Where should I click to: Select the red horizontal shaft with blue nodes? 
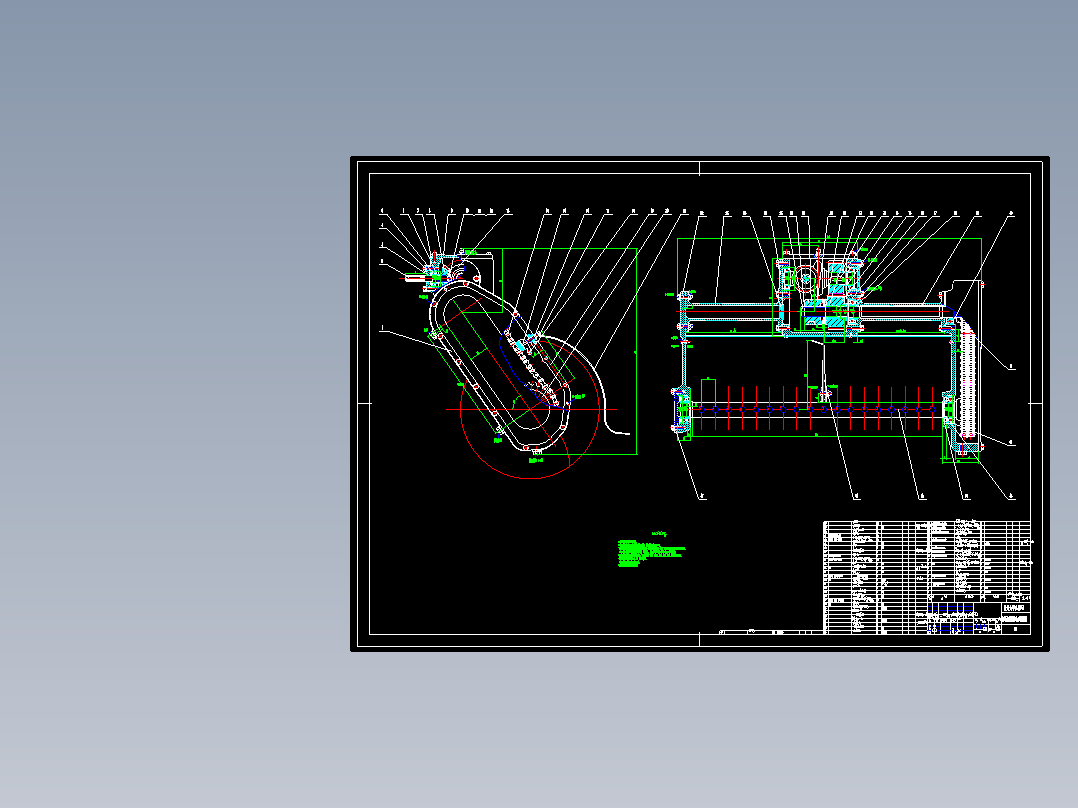817,409
